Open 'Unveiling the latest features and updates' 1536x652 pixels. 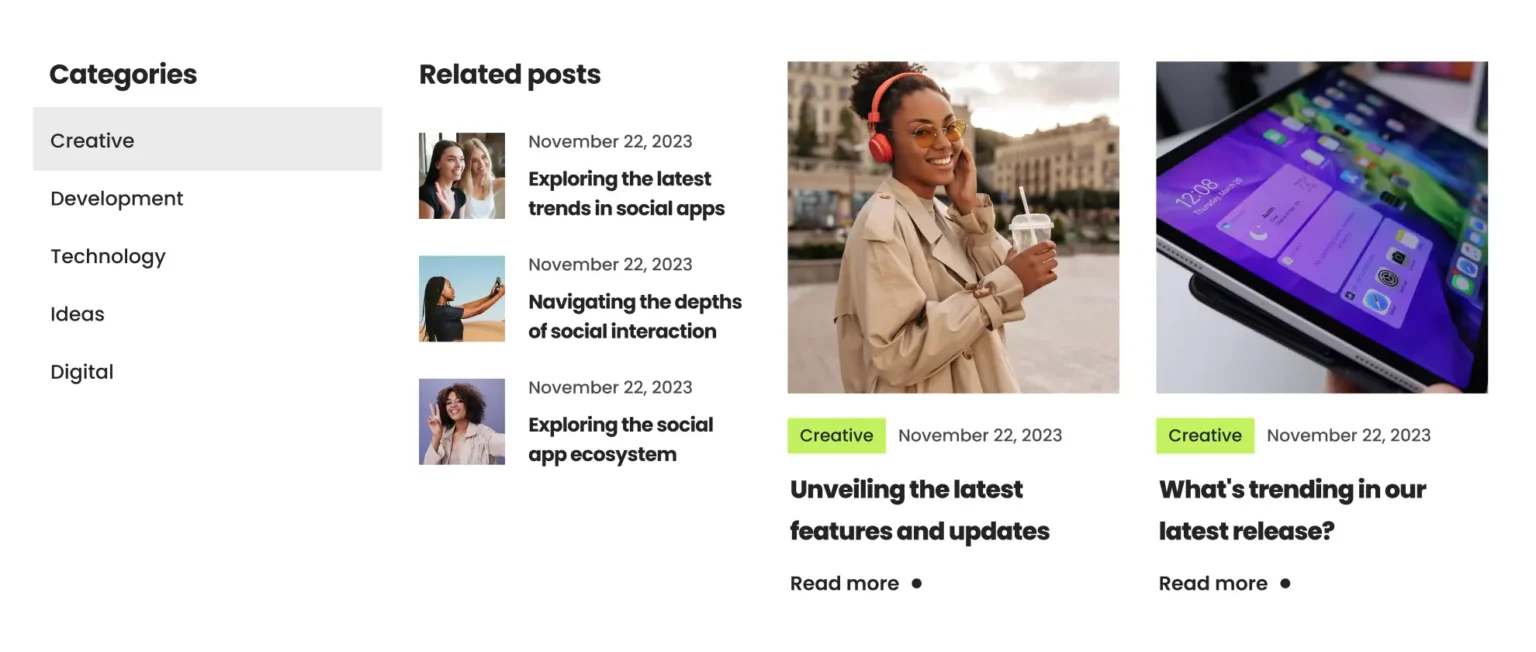pos(920,510)
